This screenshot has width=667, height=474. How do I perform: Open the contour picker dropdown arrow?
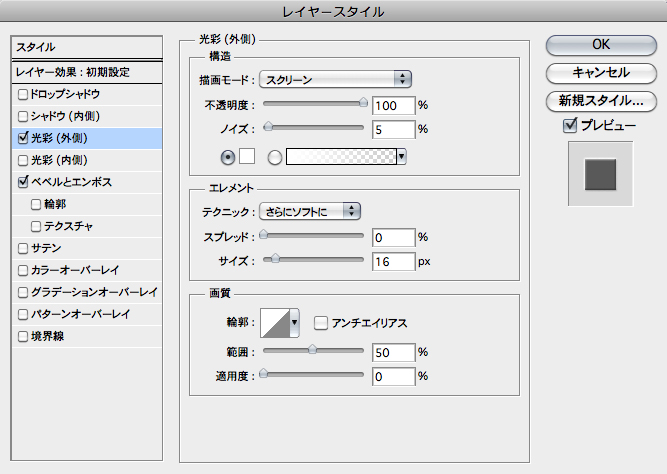[295, 324]
